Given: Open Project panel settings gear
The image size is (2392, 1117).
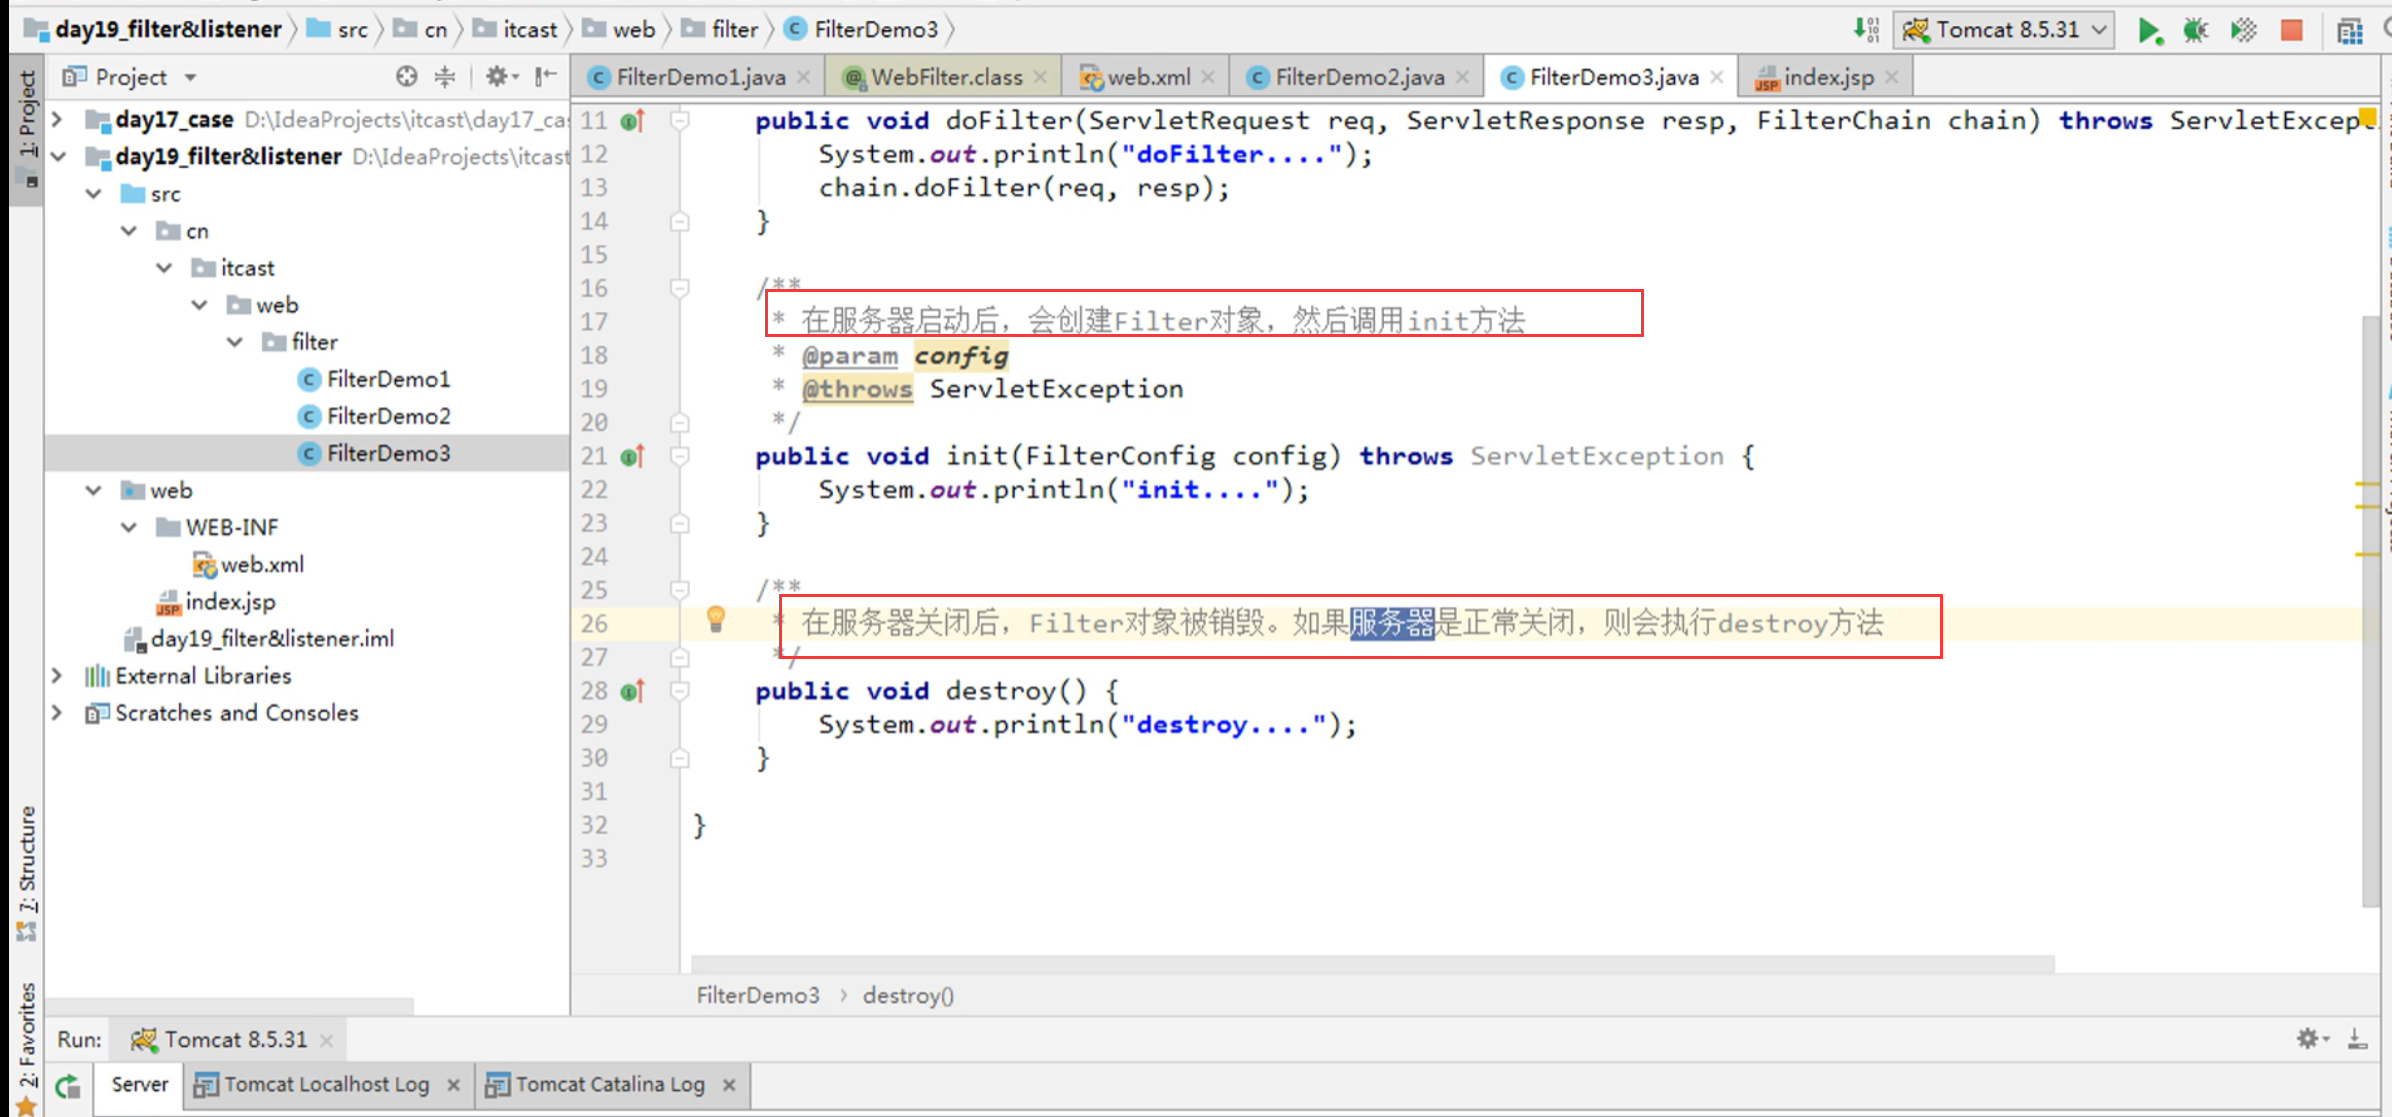Looking at the screenshot, I should click(x=498, y=77).
